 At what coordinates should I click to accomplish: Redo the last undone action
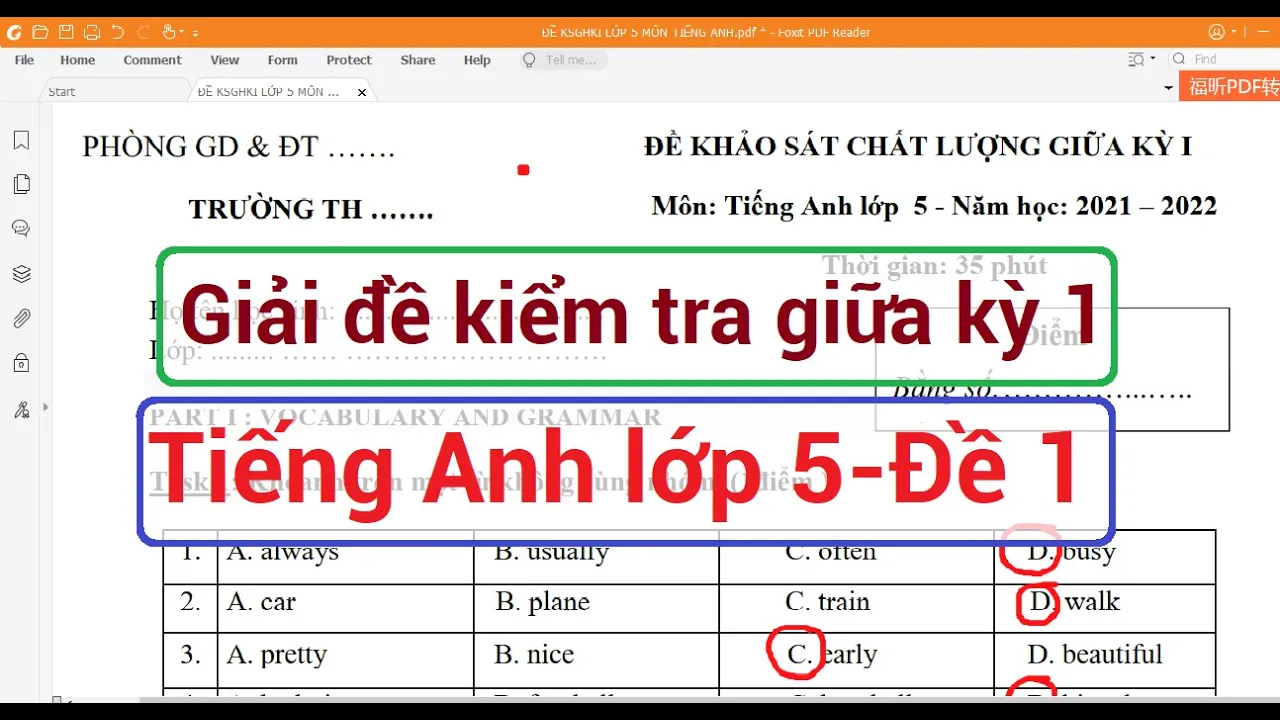coord(144,32)
